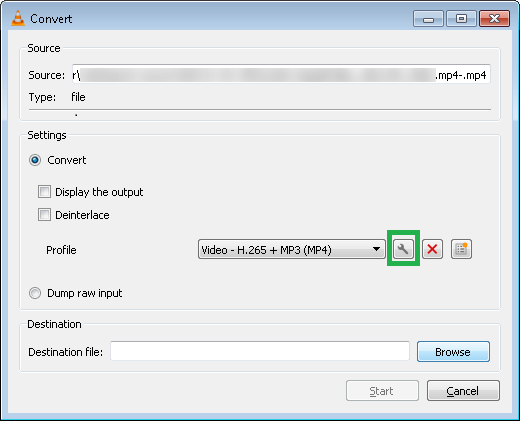Tick the Deinterlace checkbox
The width and height of the screenshot is (520, 421).
pyautogui.click(x=44, y=215)
